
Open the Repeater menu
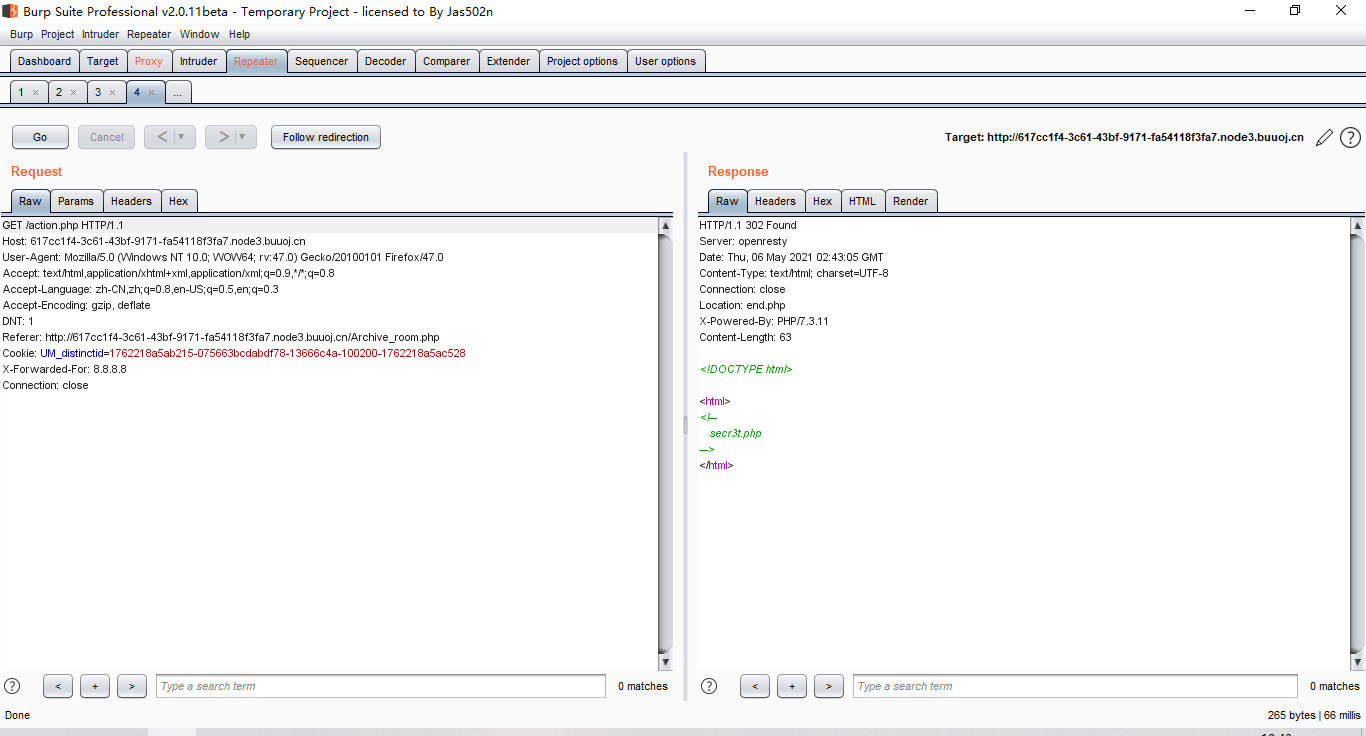click(x=149, y=34)
